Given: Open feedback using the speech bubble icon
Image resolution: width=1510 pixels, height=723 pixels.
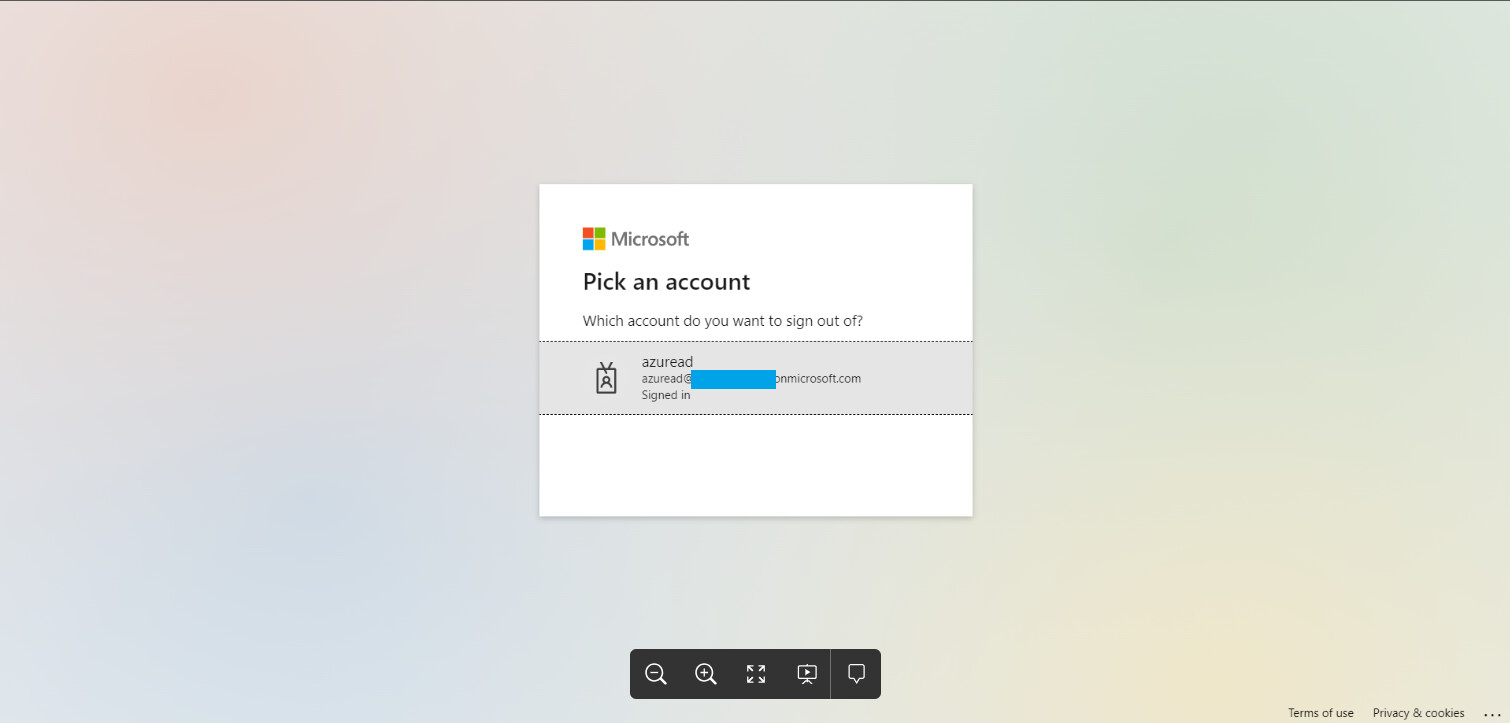Looking at the screenshot, I should point(856,673).
